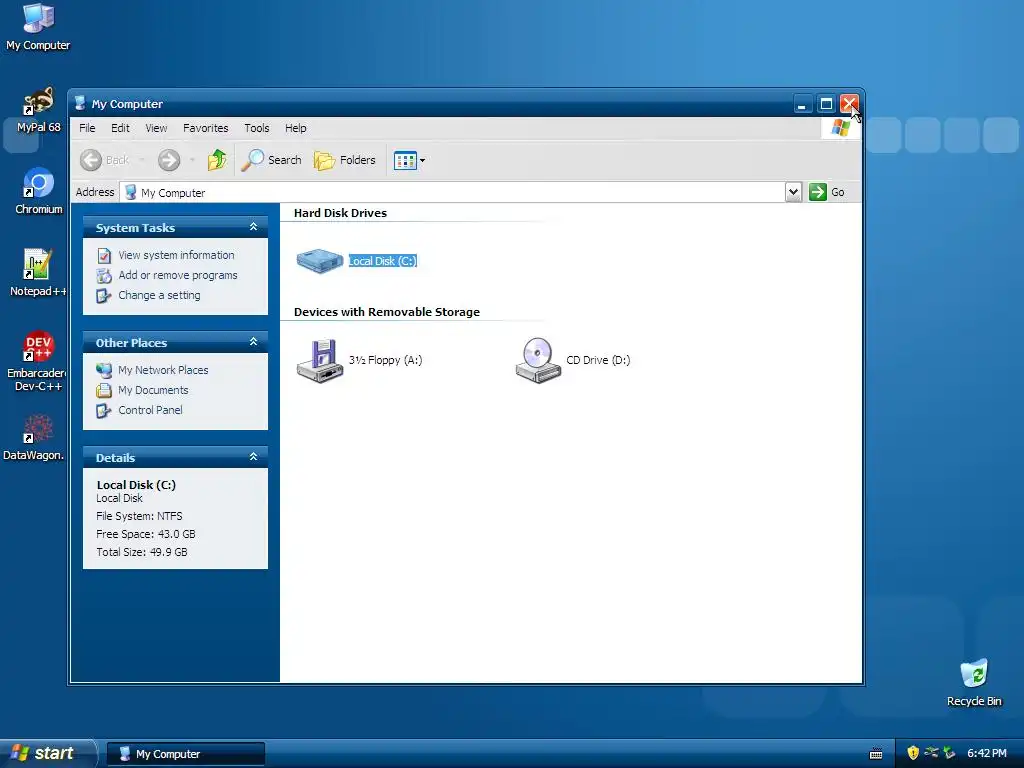Click the Forward navigation button

click(x=169, y=160)
